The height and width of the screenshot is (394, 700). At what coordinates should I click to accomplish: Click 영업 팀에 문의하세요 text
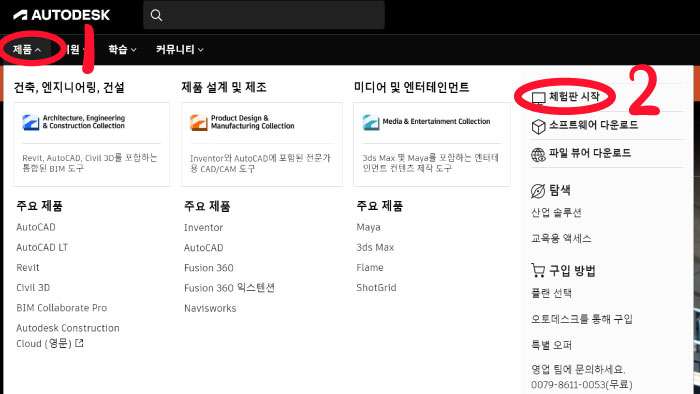click(578, 369)
